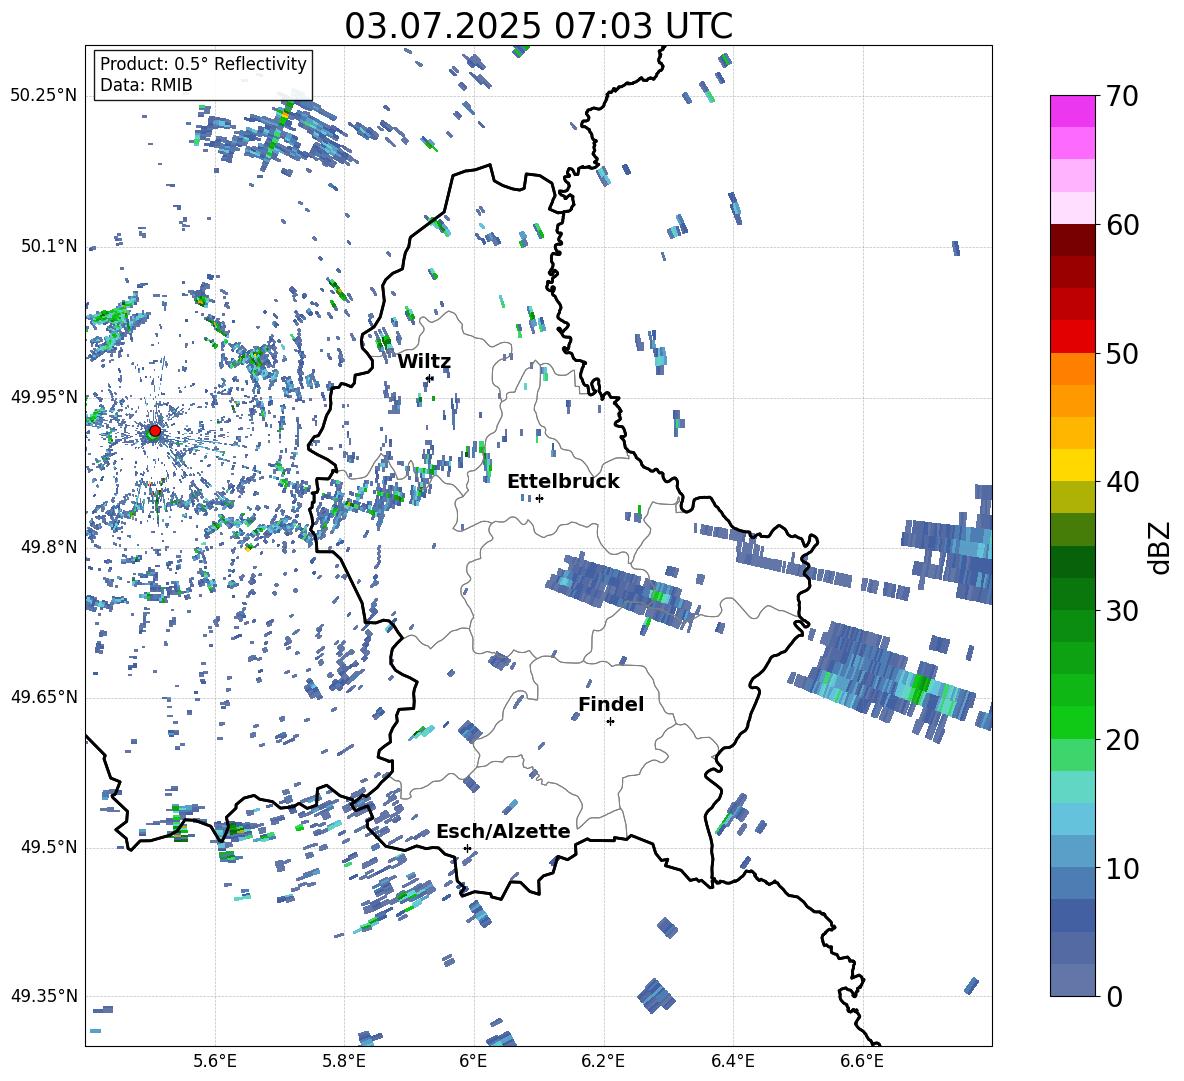Click the dark red colorbar segment below 60

(1072, 240)
